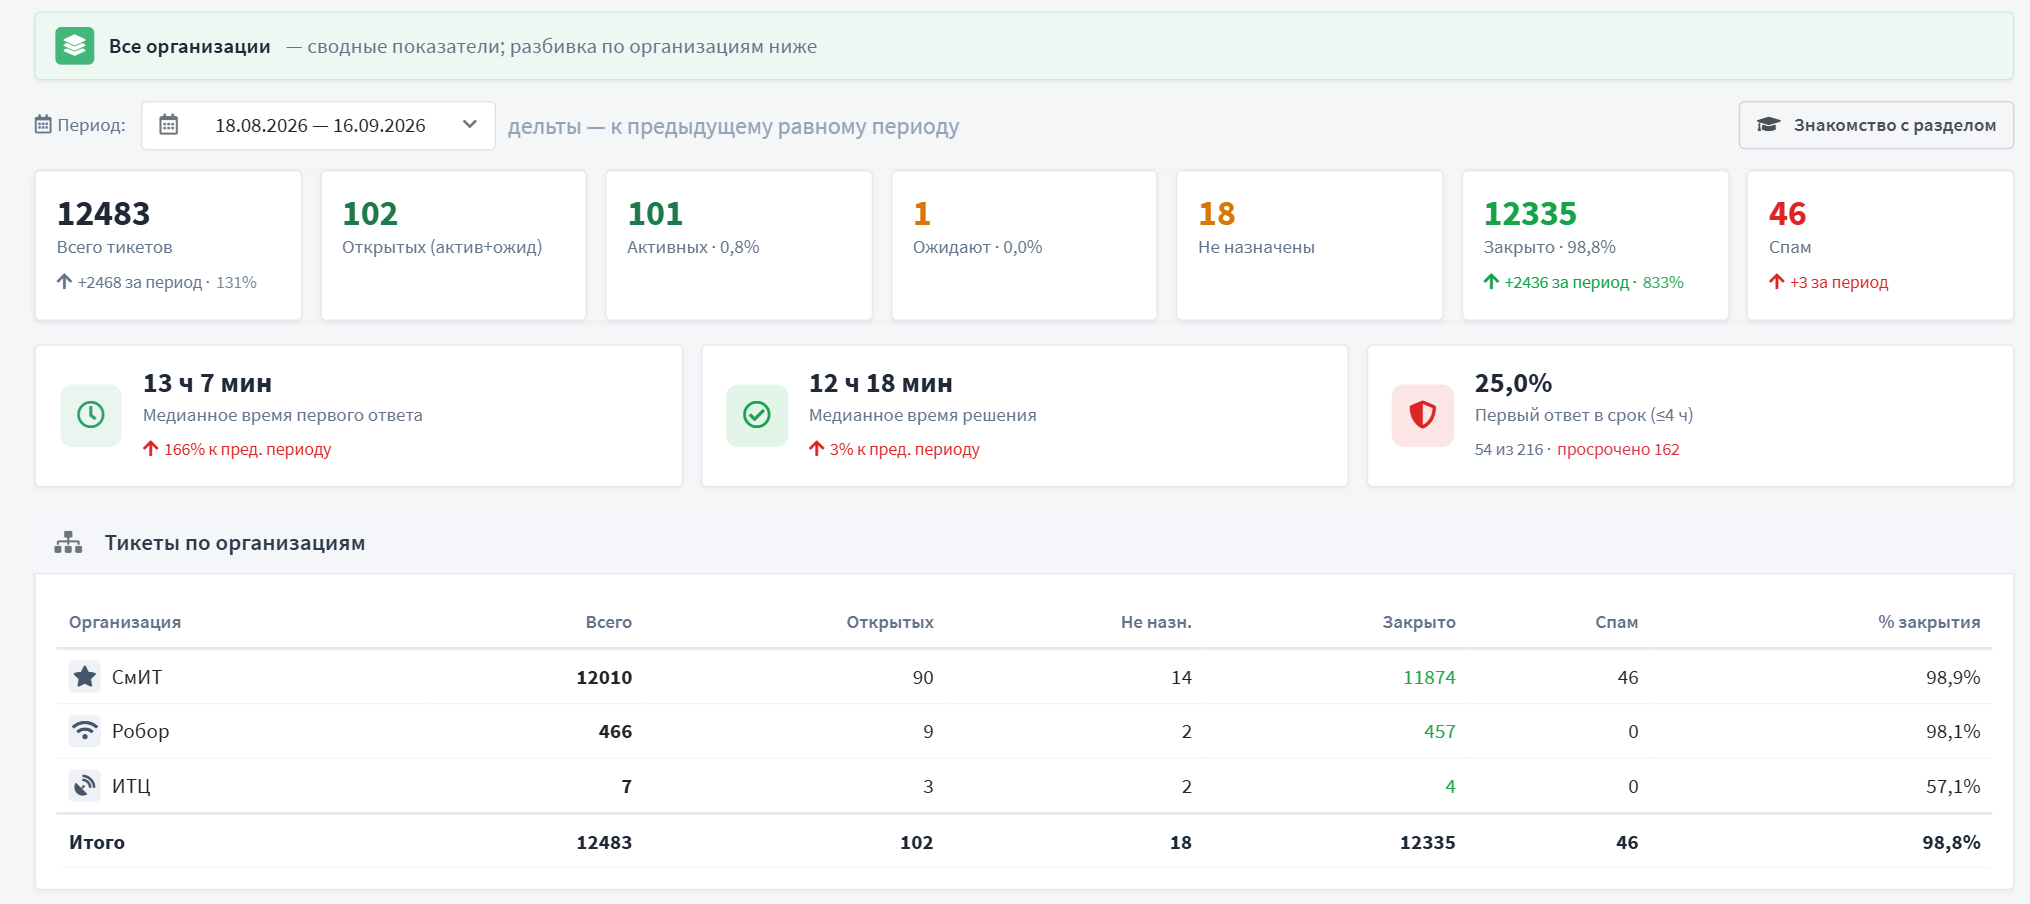Viewport: 2030px width, 904px height.
Task: Click the Закрыто column header
Action: click(x=1419, y=622)
